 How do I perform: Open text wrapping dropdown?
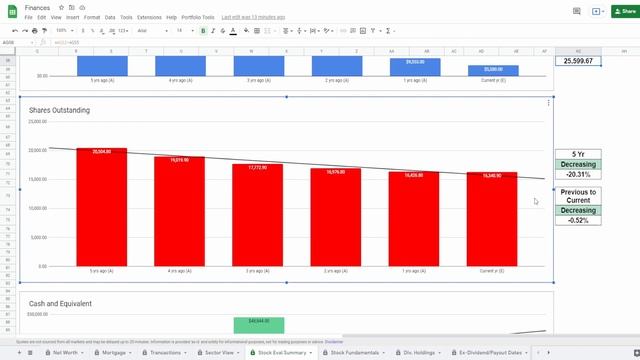point(315,31)
